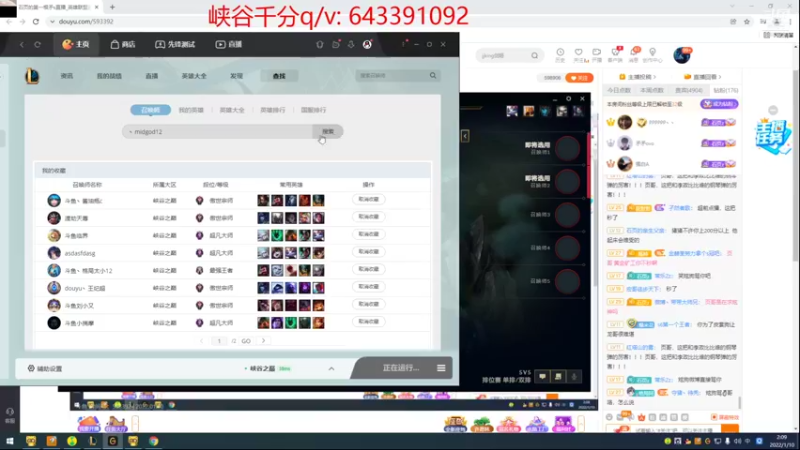Click 正在运行 game status button
The height and width of the screenshot is (450, 800).
[x=401, y=368]
